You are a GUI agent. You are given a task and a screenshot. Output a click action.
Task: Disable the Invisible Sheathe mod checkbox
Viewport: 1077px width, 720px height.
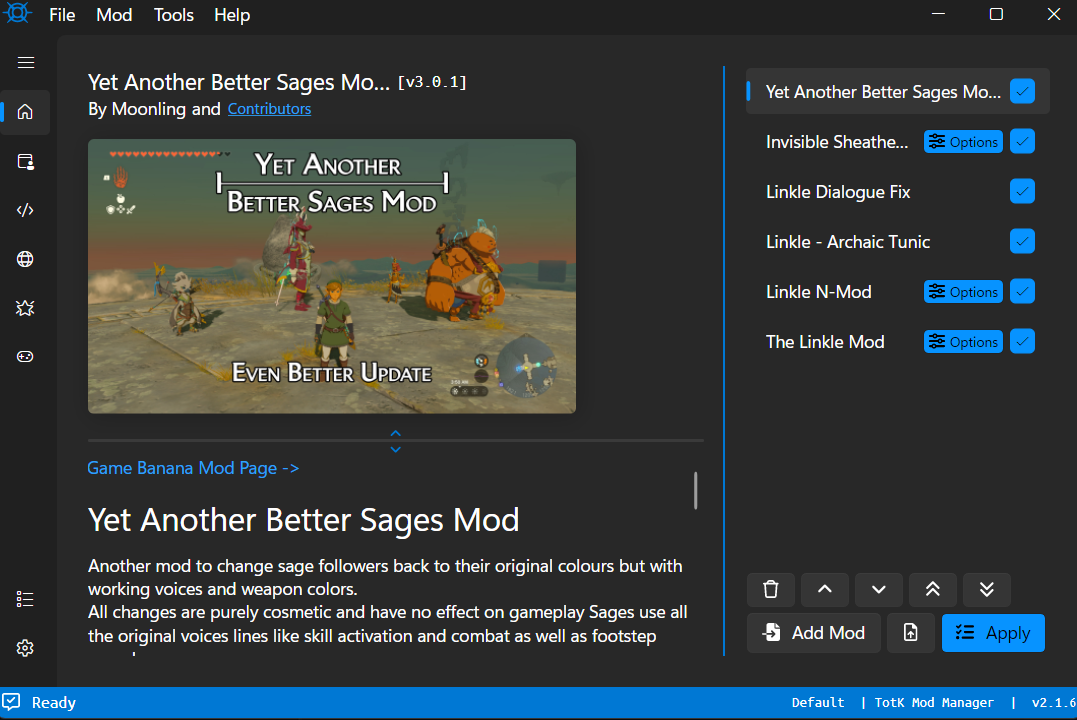coord(1023,142)
